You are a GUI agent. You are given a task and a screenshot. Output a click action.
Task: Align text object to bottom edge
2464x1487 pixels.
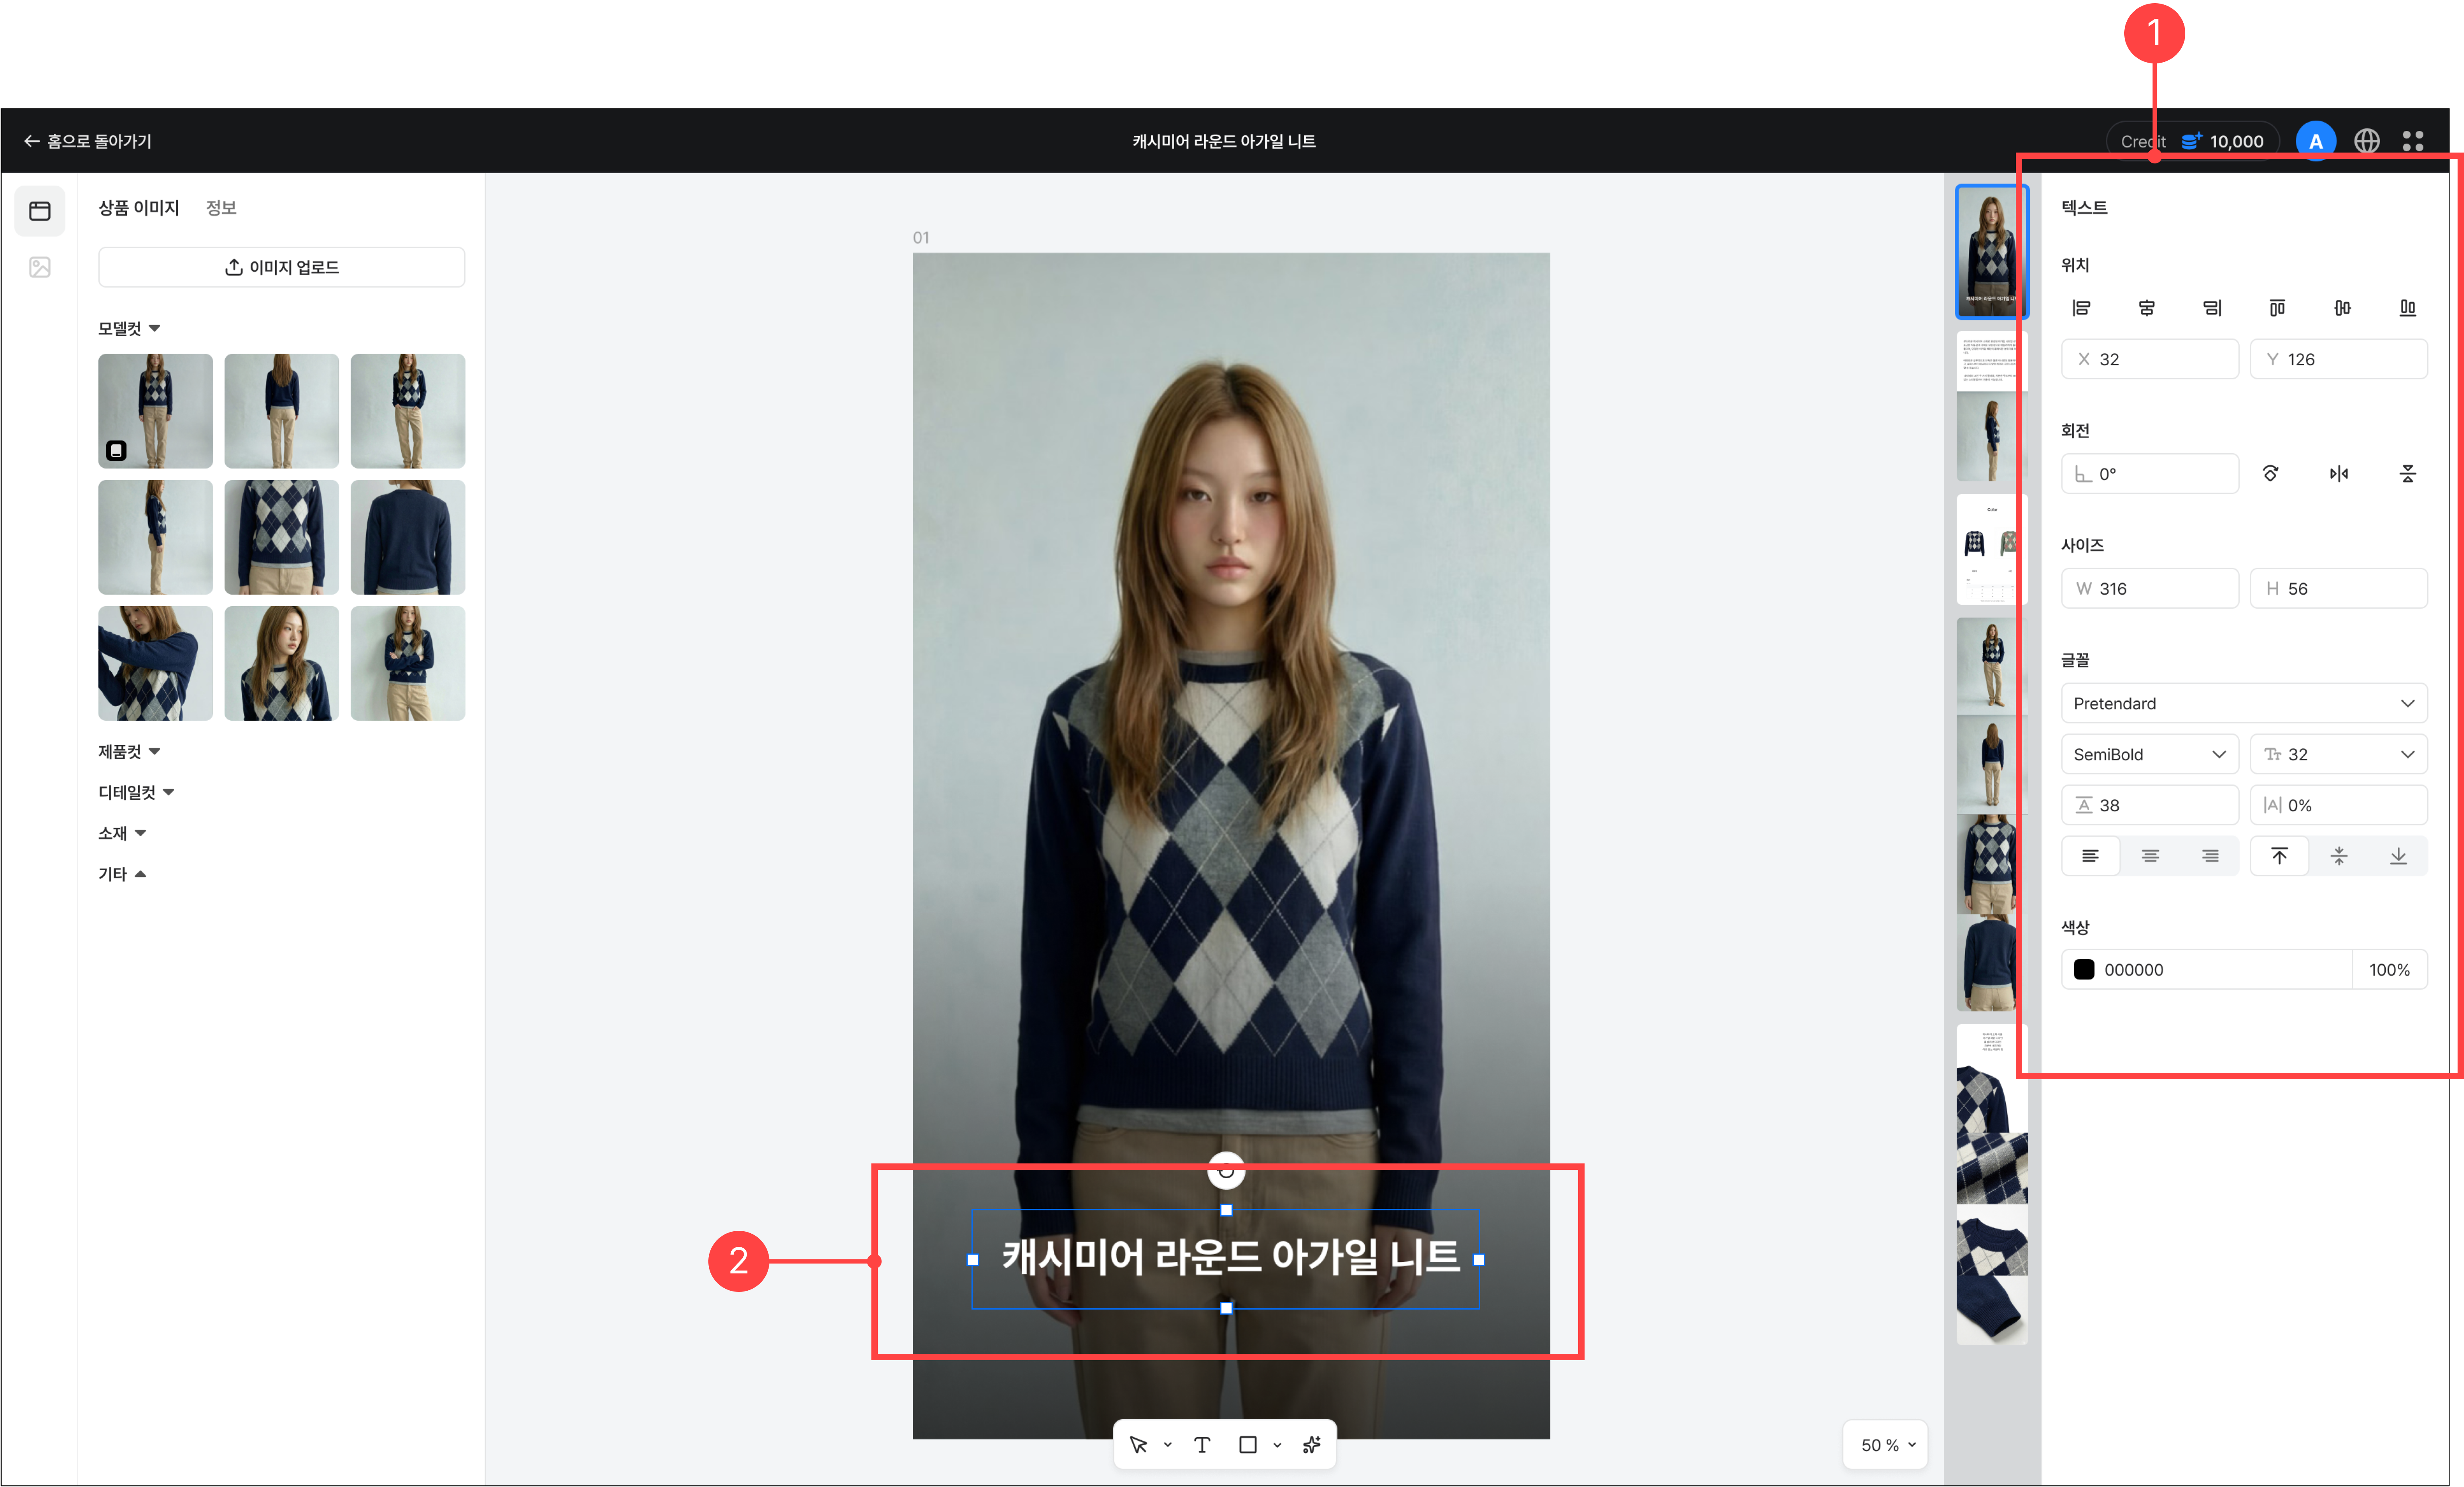[2408, 308]
